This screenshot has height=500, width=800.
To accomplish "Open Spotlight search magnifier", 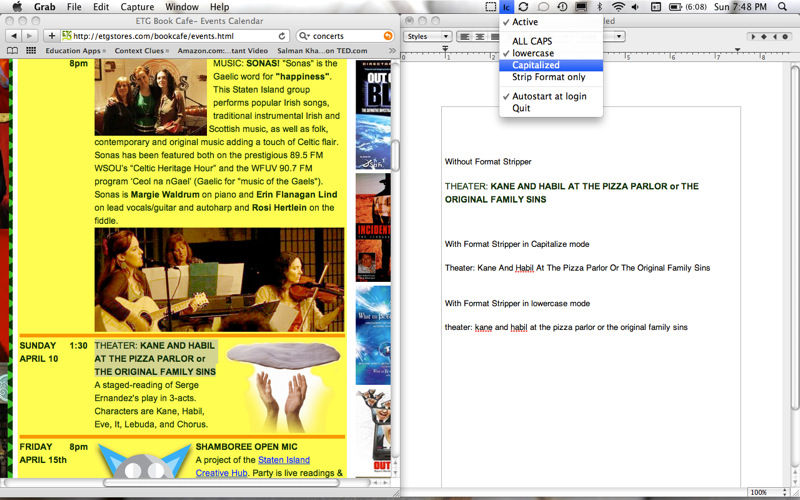I will point(783,7).
